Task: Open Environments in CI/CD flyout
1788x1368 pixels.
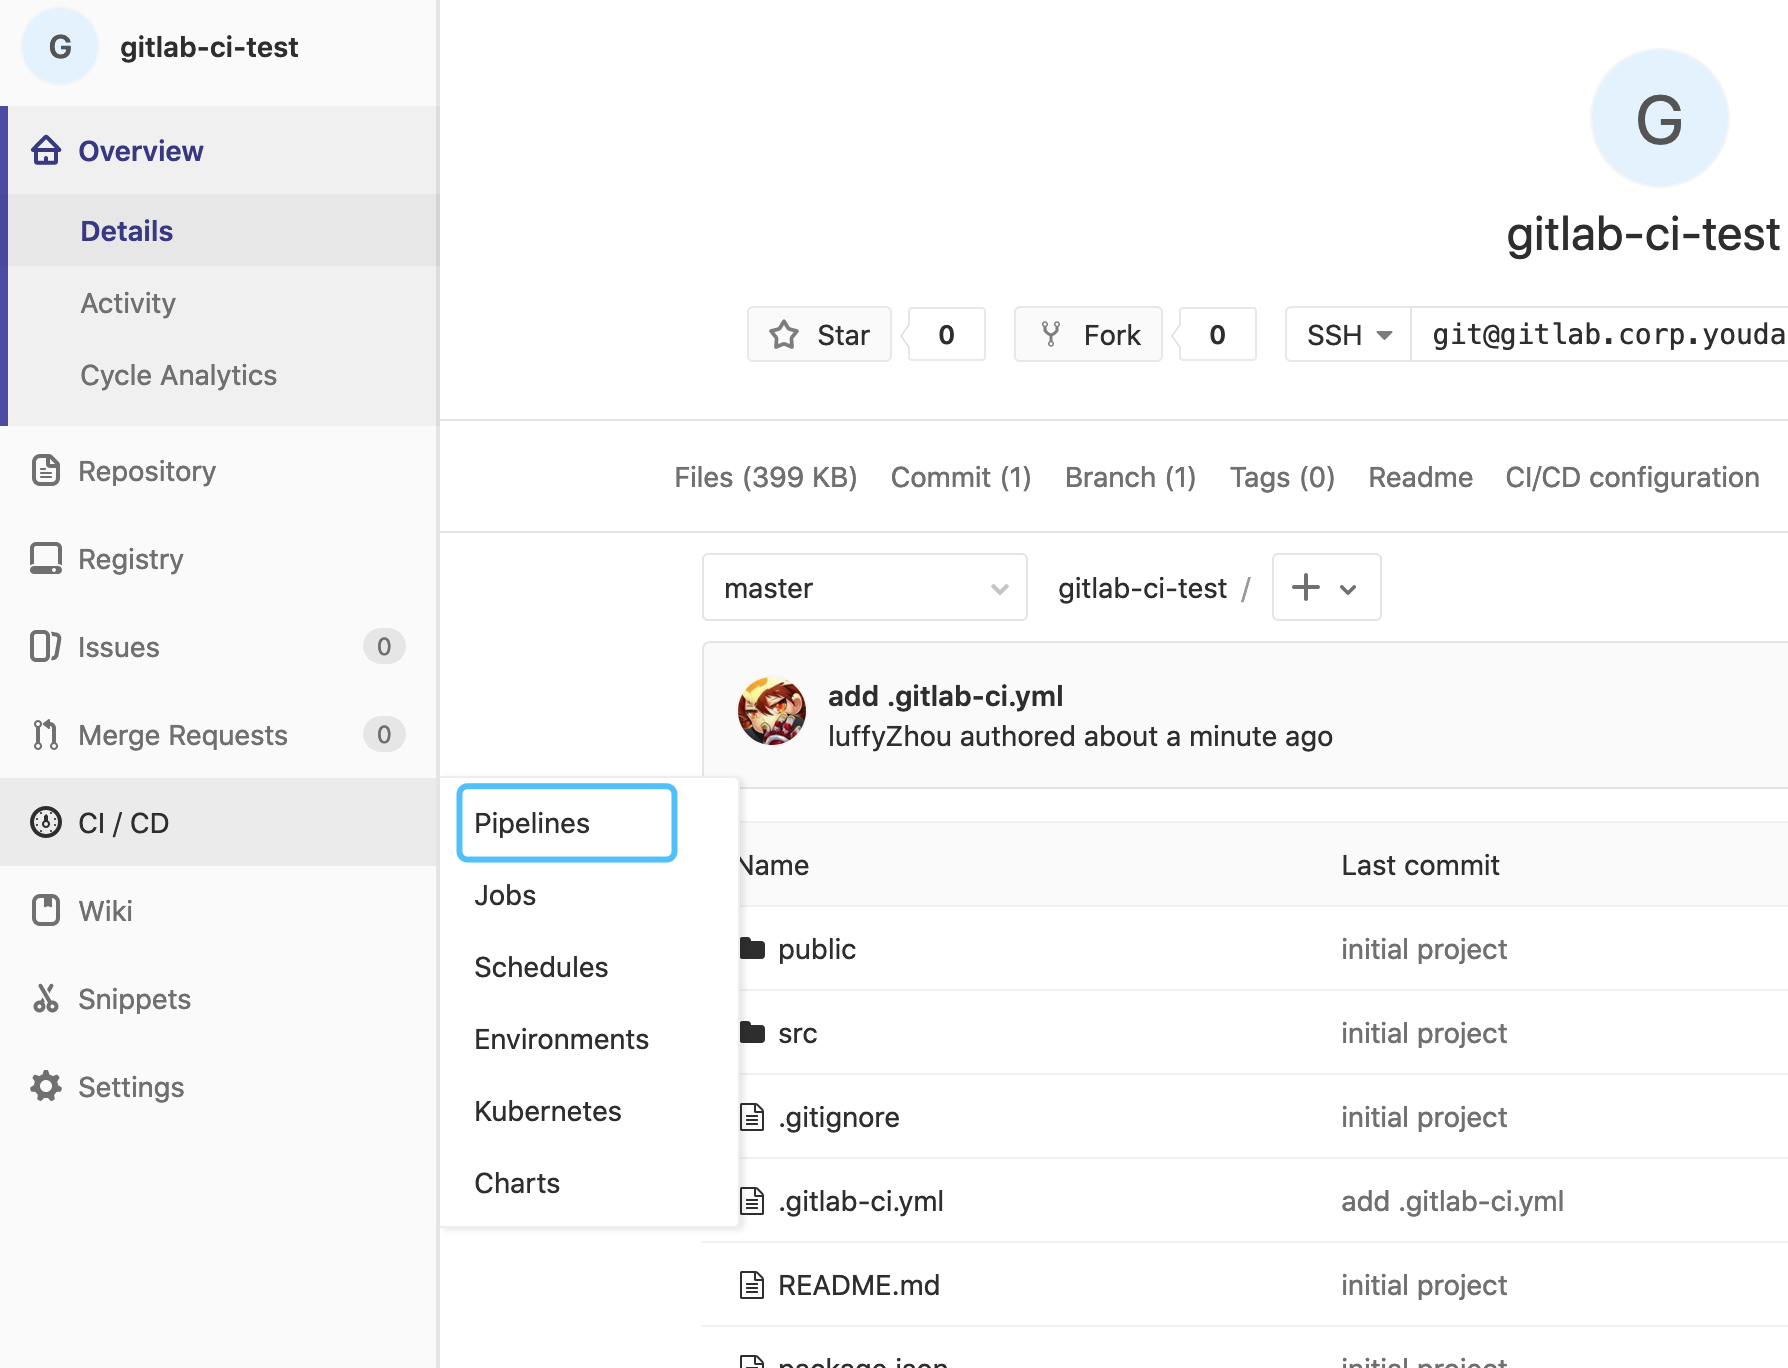Action: click(562, 1039)
